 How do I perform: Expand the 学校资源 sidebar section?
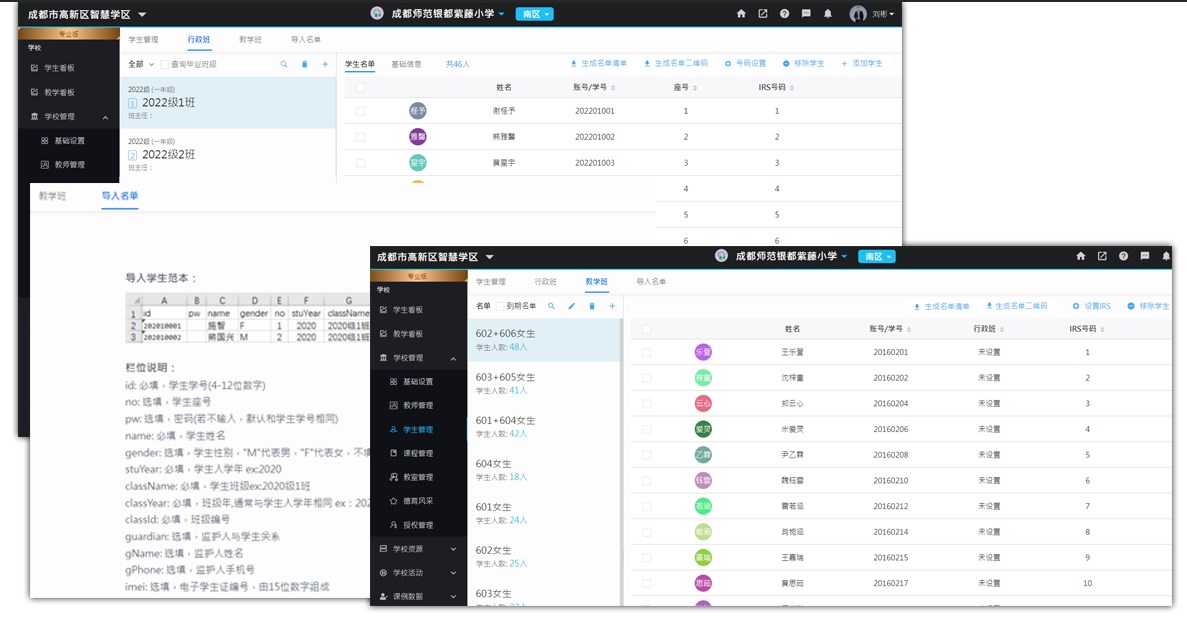coord(417,549)
